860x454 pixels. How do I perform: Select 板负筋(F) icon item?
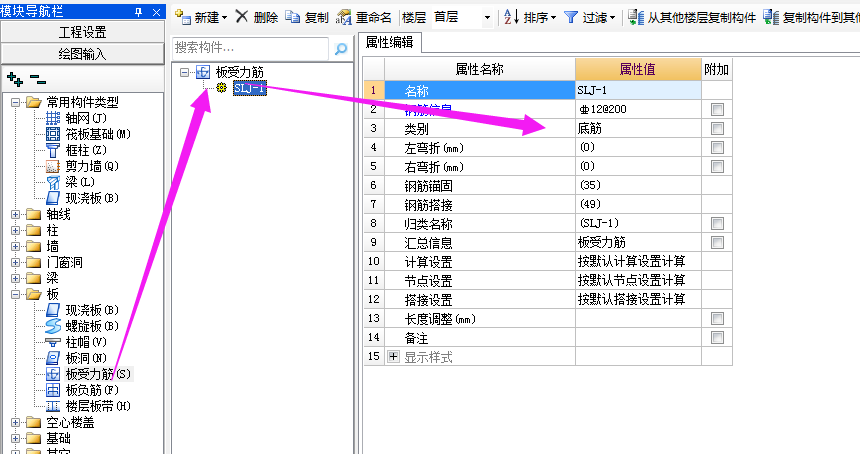tap(53, 390)
